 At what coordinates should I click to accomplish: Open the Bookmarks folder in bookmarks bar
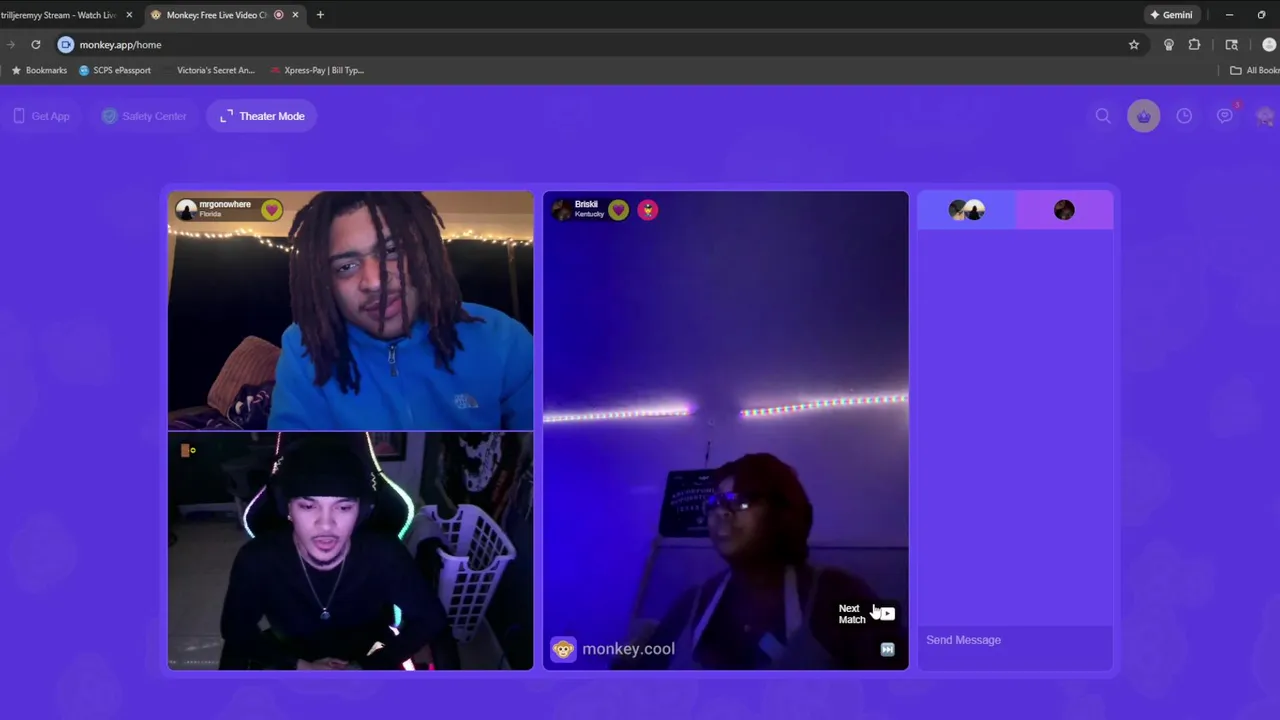click(x=39, y=70)
